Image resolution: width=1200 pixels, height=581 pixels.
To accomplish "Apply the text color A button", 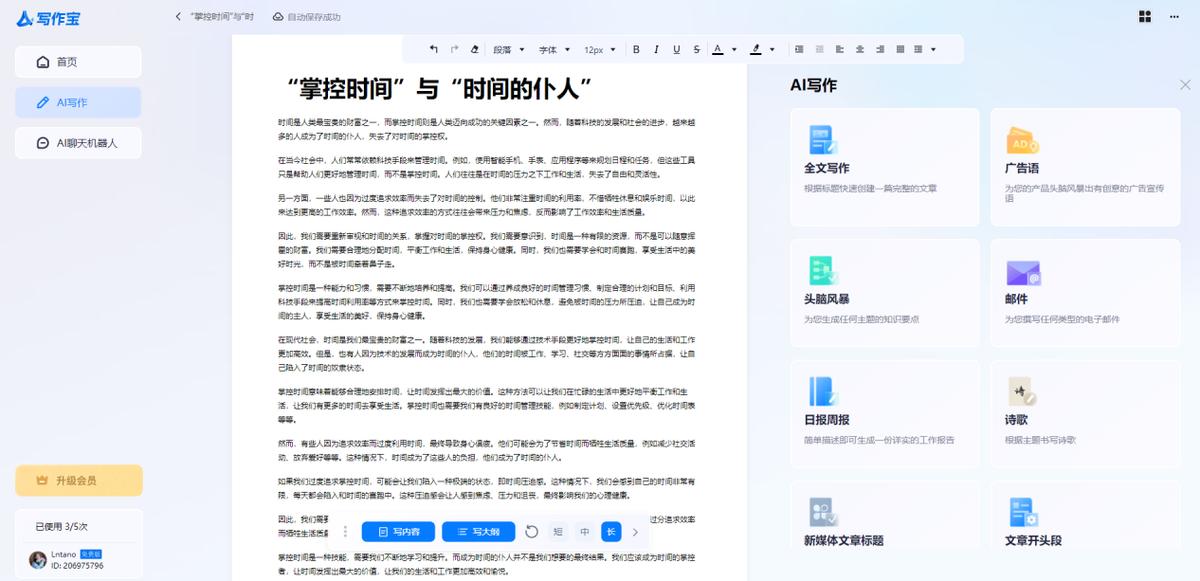I will [x=717, y=49].
